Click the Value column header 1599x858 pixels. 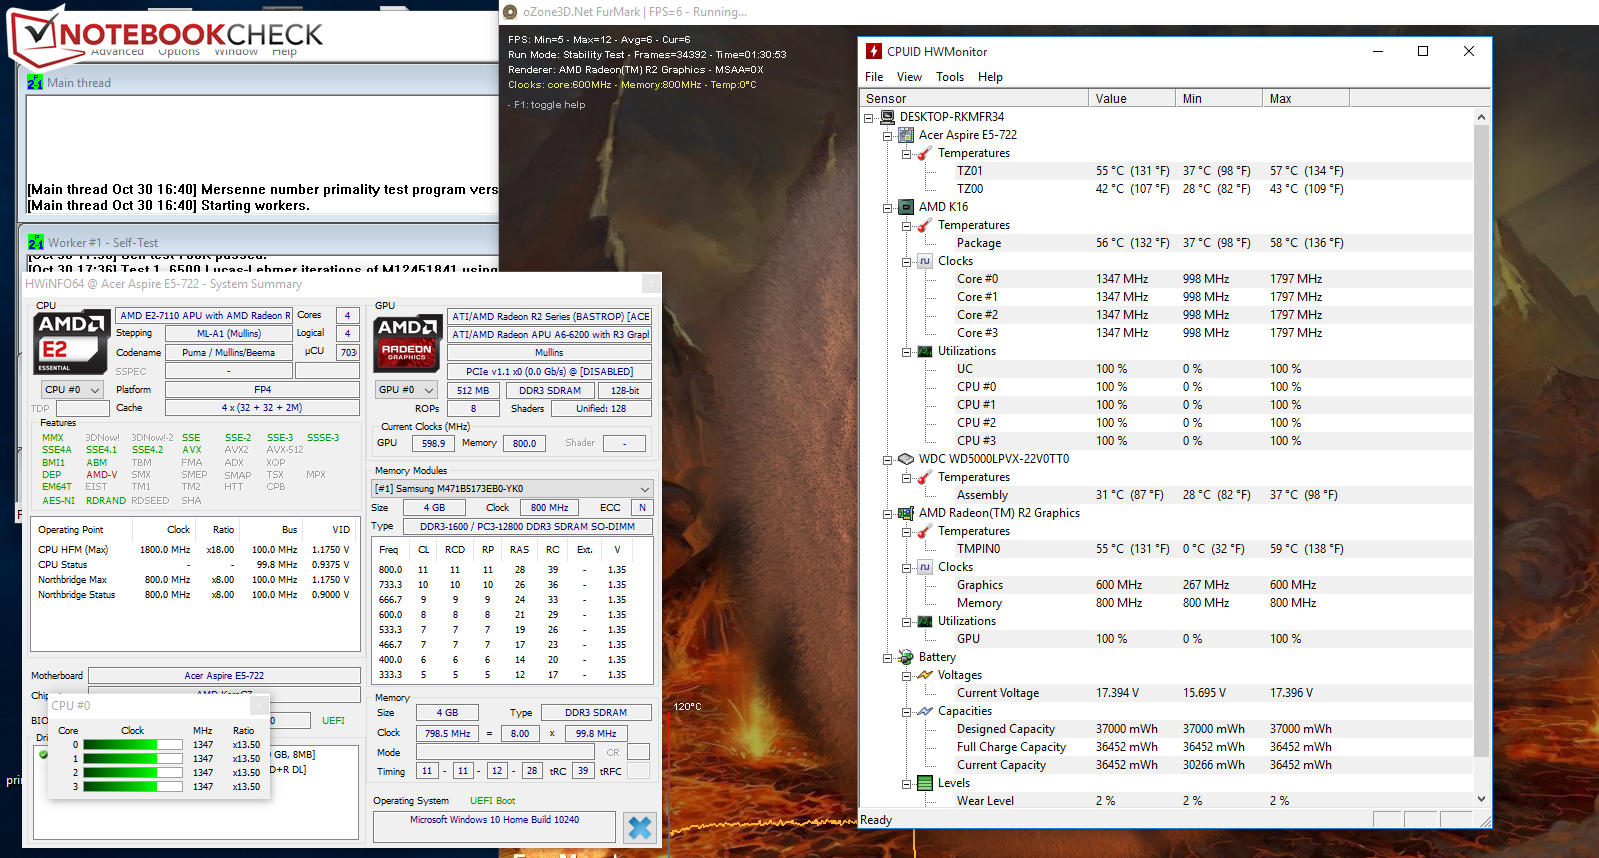(x=1132, y=98)
